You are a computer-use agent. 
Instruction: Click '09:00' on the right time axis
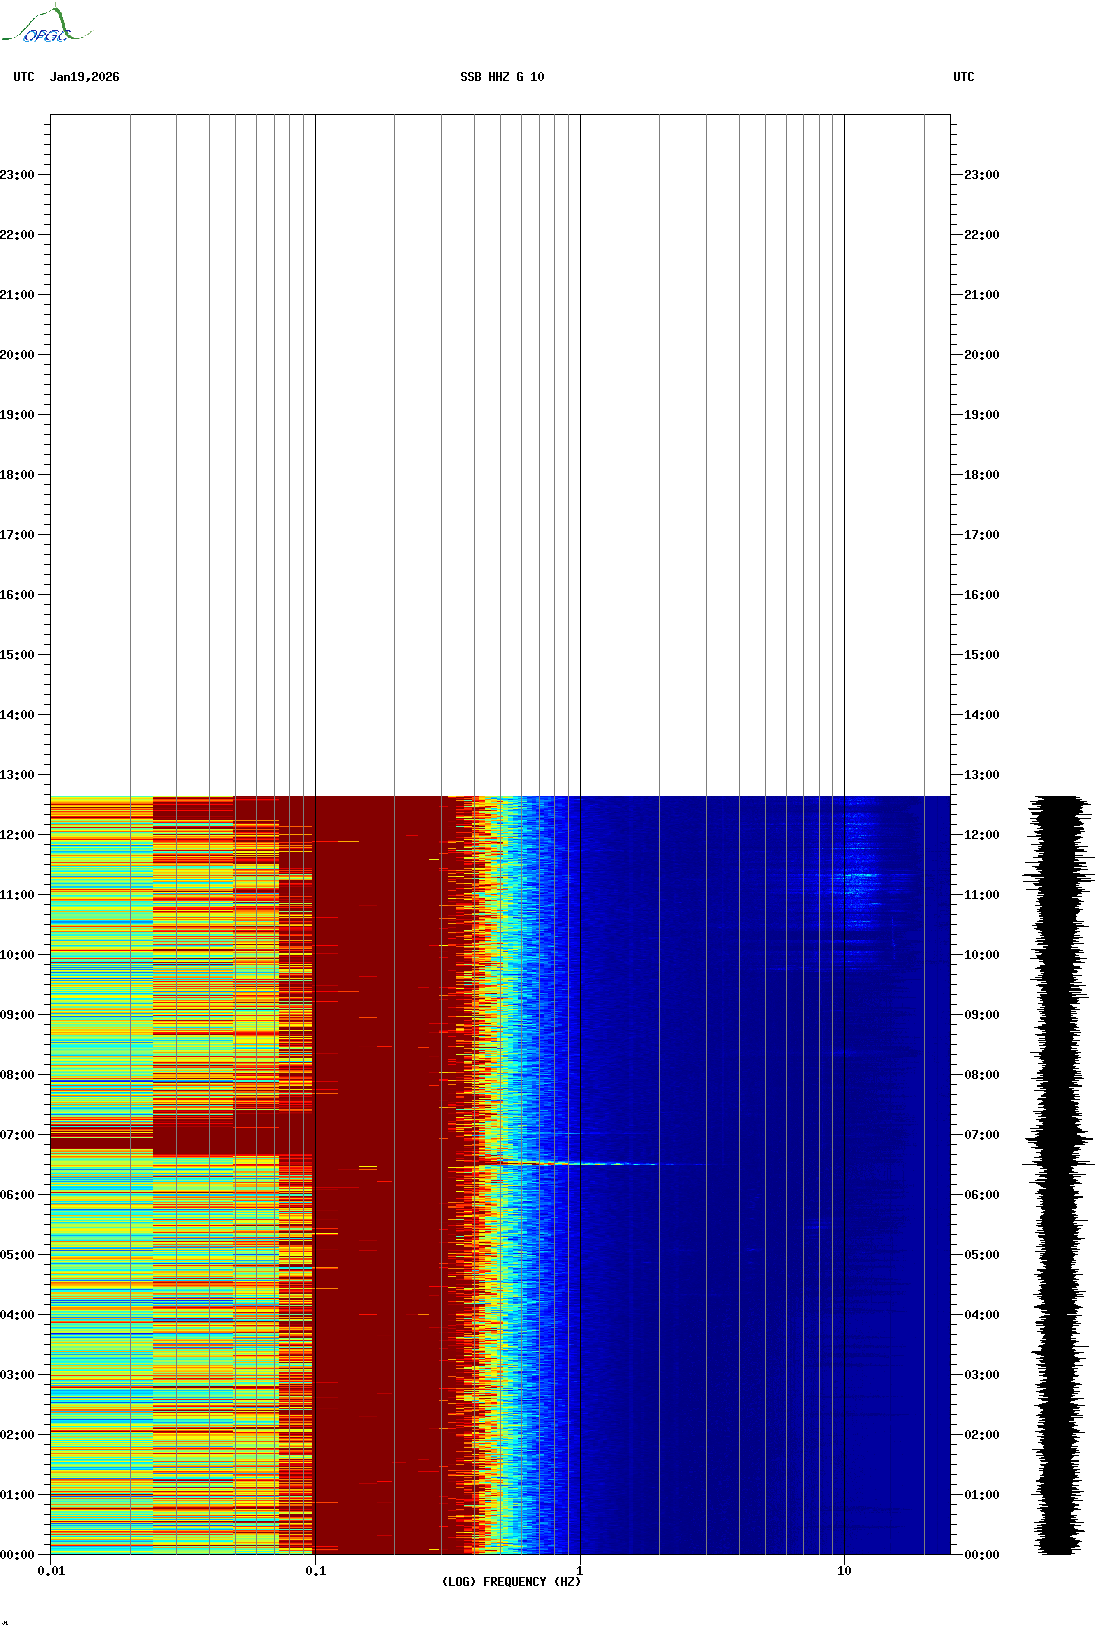pos(982,1015)
